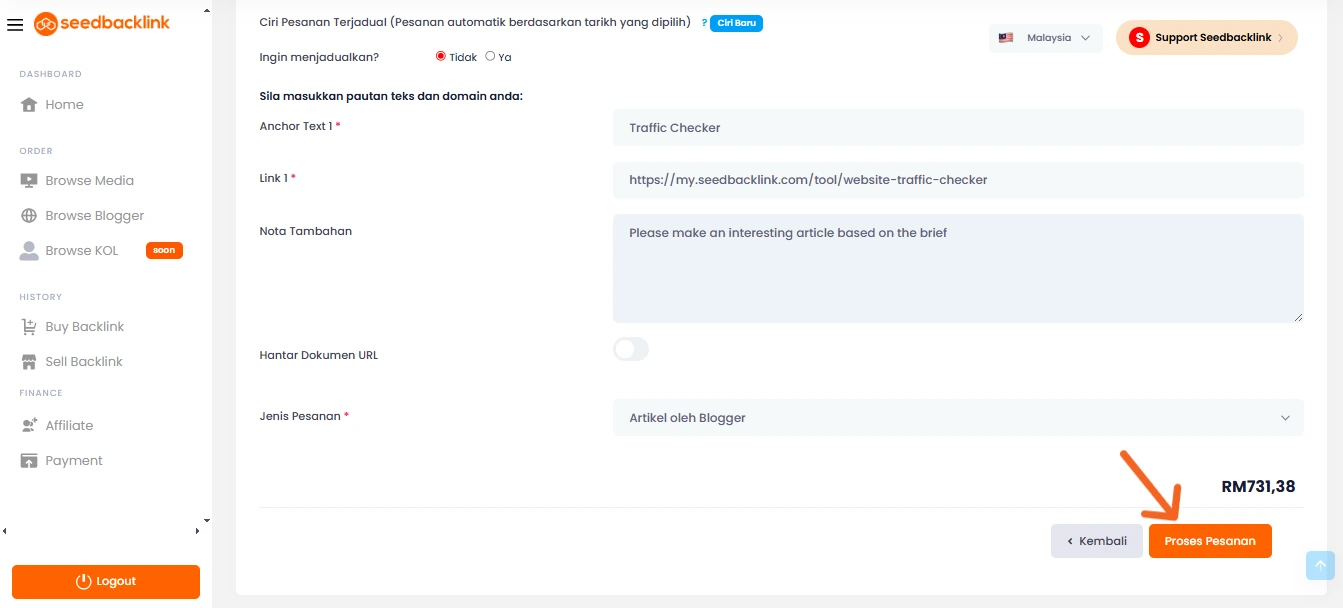
Task: Click the Seedbacklink logo
Action: pyautogui.click(x=102, y=23)
